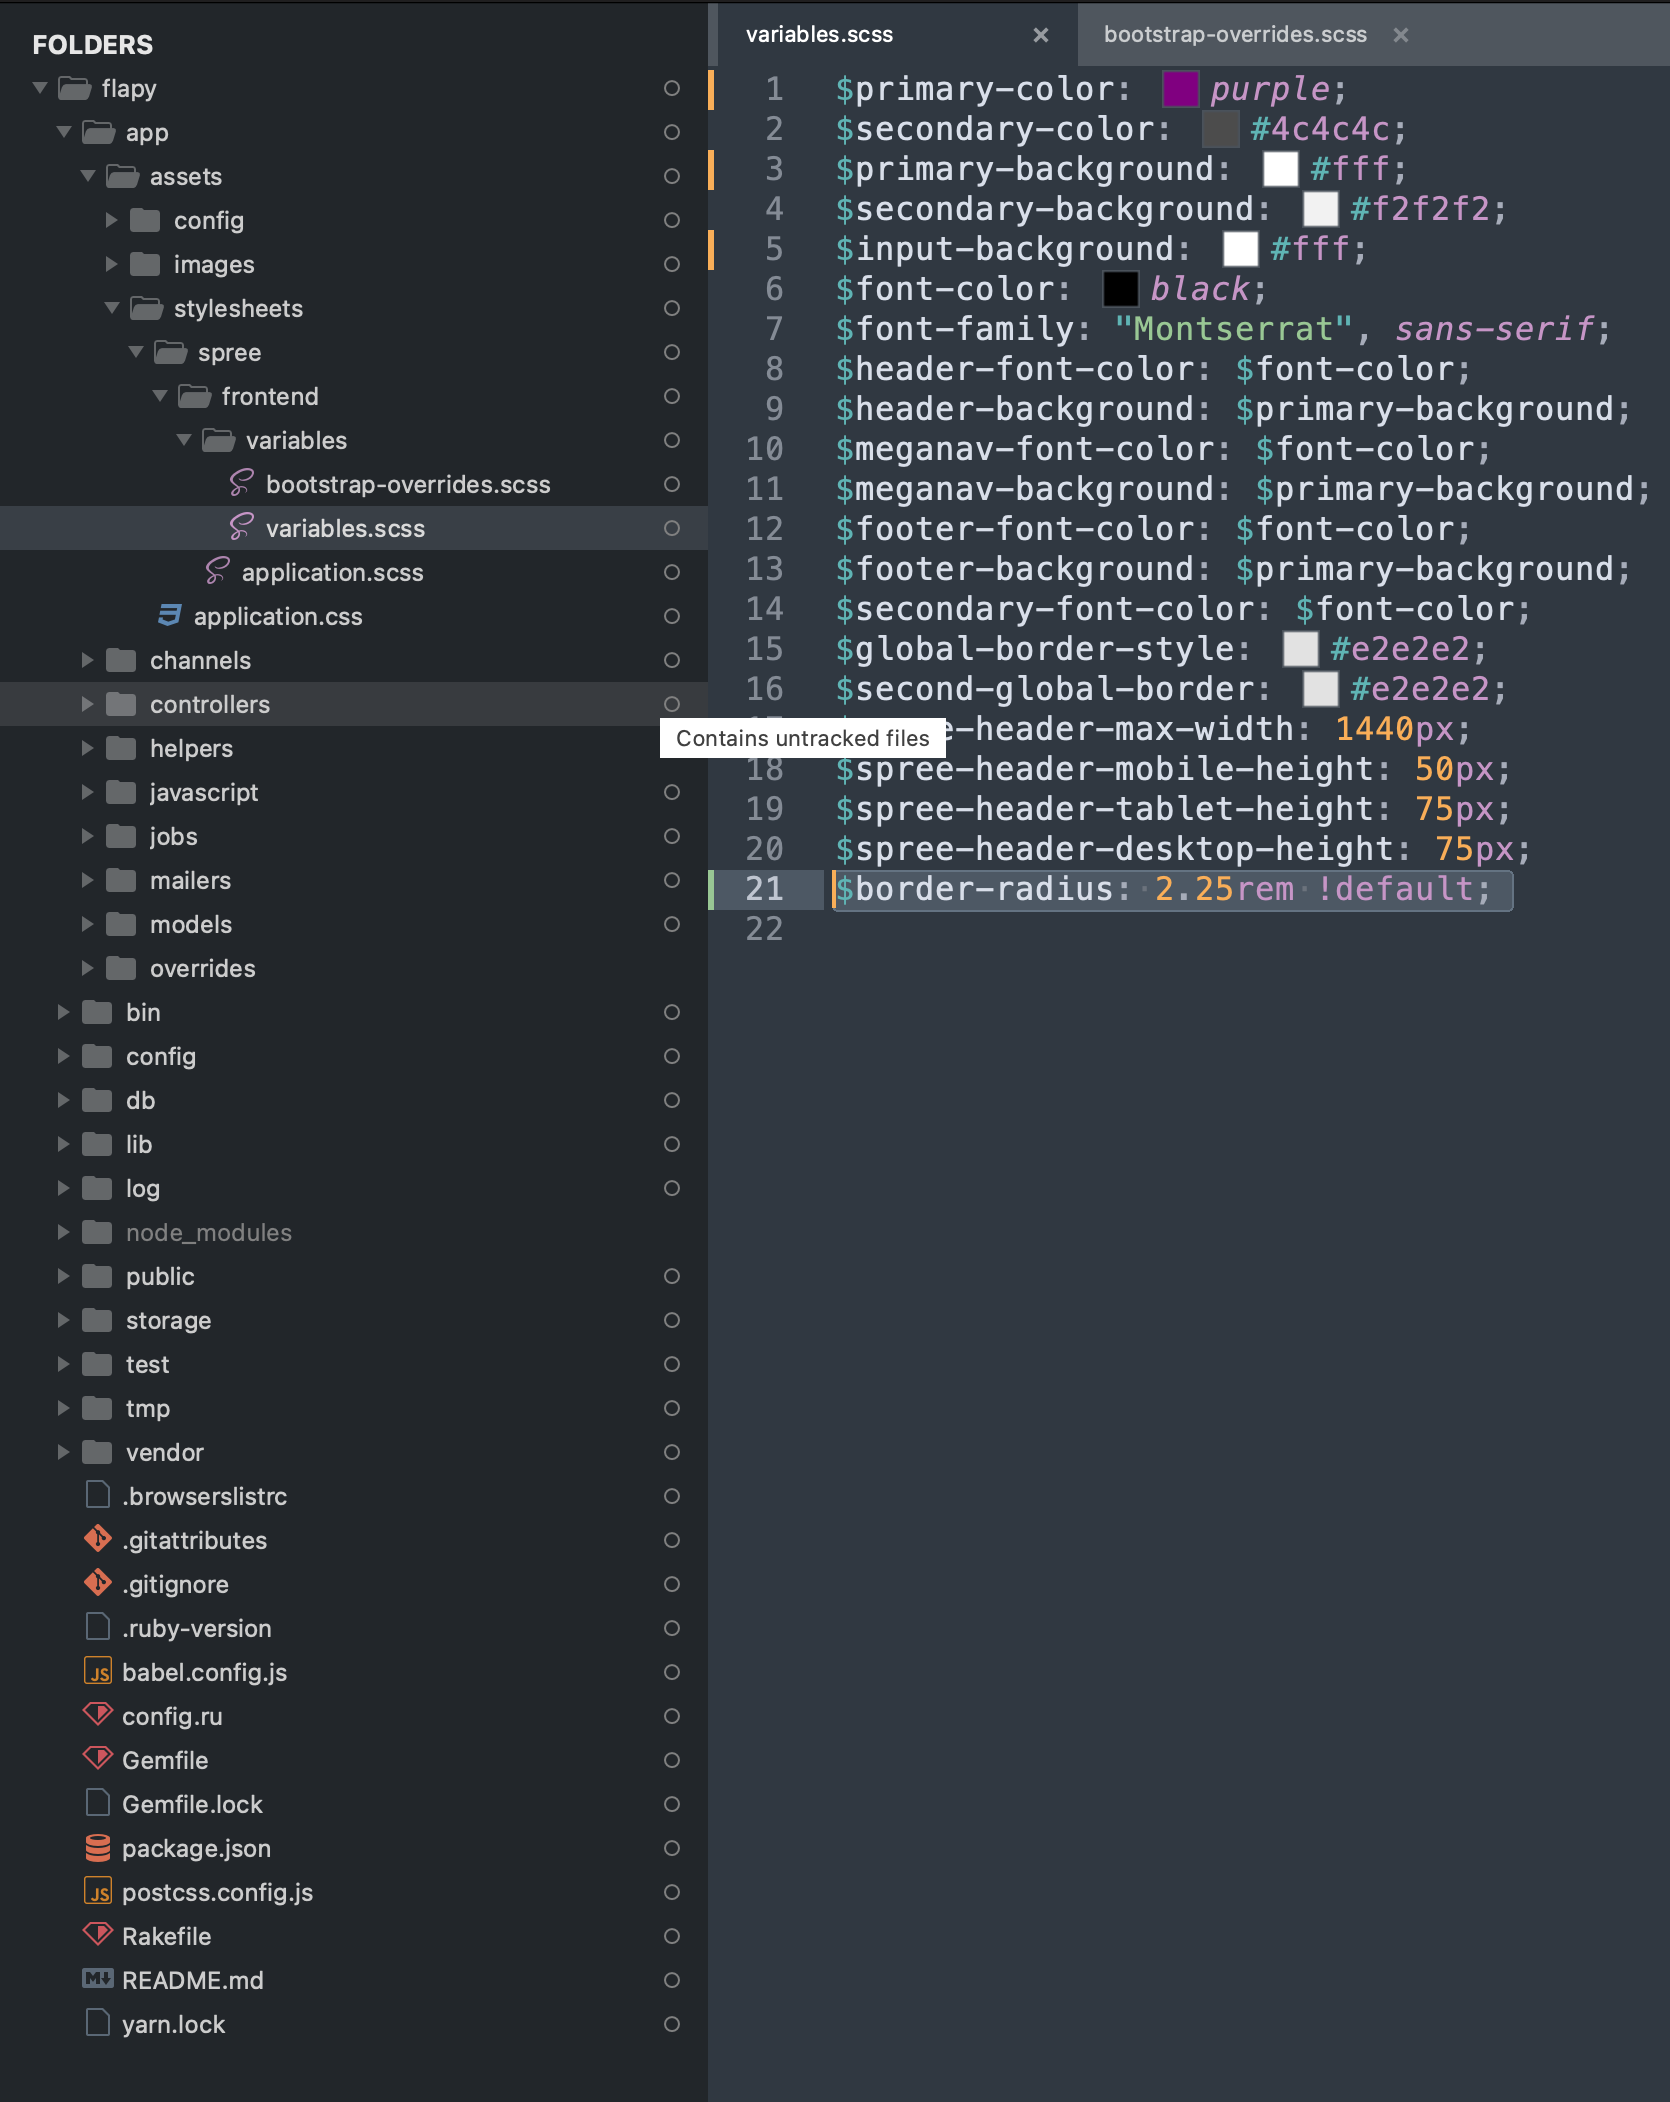Click the git icon beside .gitignore
The width and height of the screenshot is (1670, 2102).
point(97,1584)
